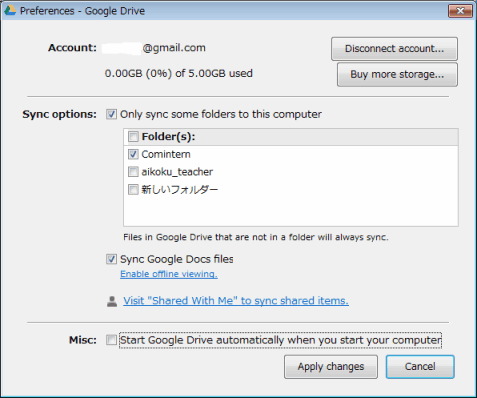The width and height of the screenshot is (477, 398).
Task: Open Enable offline viewing link
Action: pos(169,274)
